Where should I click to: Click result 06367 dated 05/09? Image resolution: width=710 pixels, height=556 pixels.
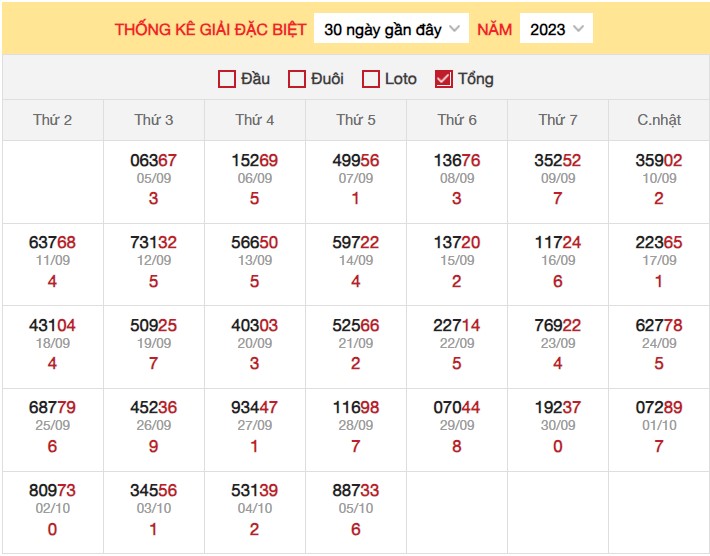pos(154,160)
